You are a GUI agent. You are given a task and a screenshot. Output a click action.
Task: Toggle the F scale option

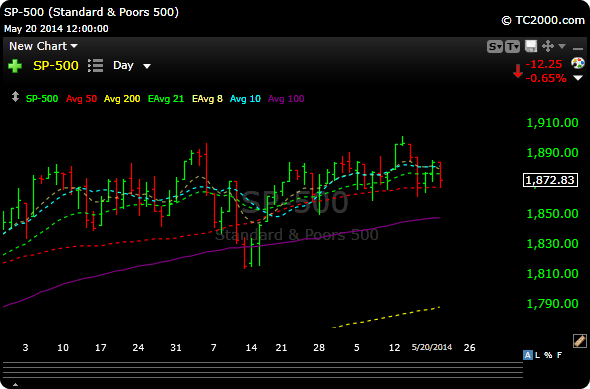point(560,355)
